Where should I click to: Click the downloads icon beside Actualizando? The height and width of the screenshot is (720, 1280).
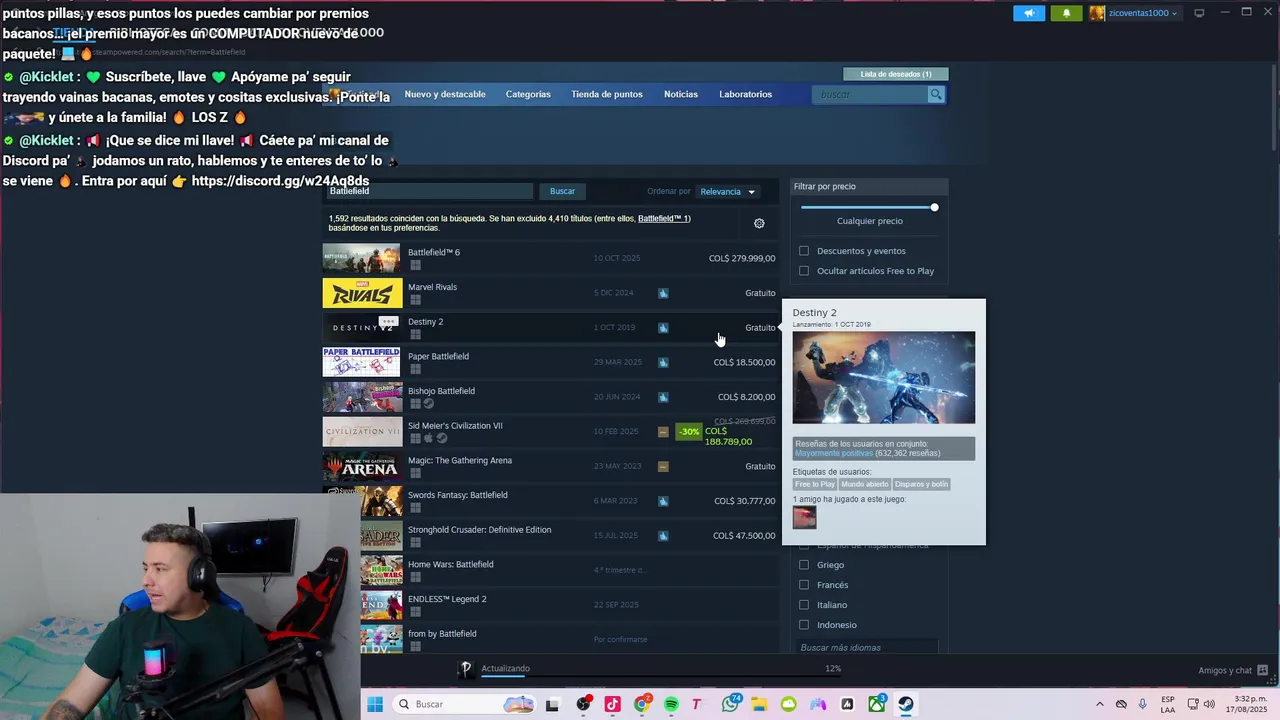click(466, 669)
